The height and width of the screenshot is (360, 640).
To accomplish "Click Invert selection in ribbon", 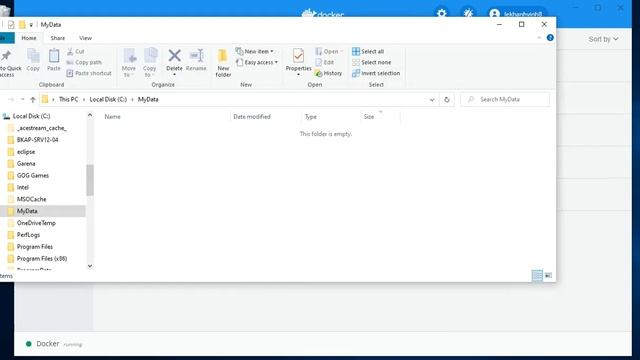I will pyautogui.click(x=376, y=73).
